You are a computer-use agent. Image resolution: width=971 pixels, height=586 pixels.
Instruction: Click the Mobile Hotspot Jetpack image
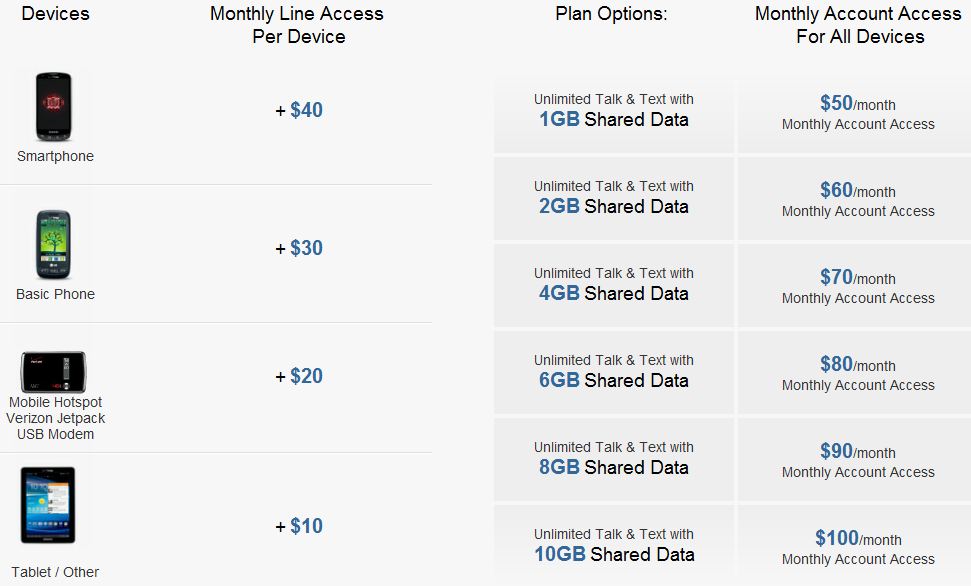(x=53, y=372)
